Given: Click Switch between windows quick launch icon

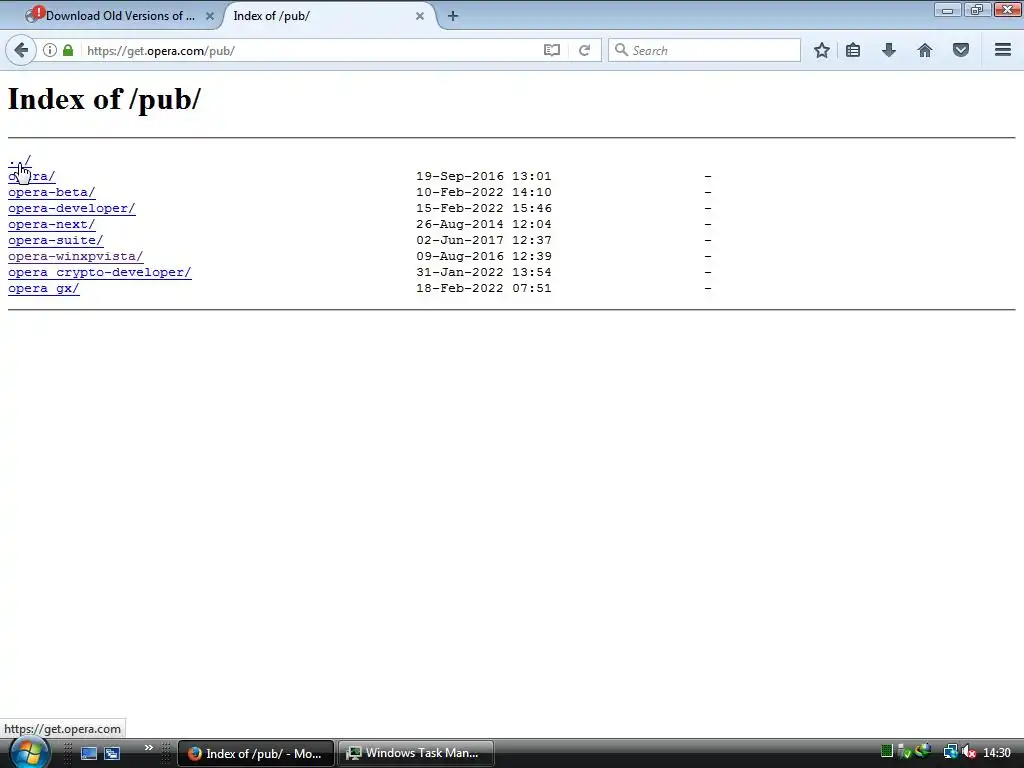Looking at the screenshot, I should (x=112, y=753).
